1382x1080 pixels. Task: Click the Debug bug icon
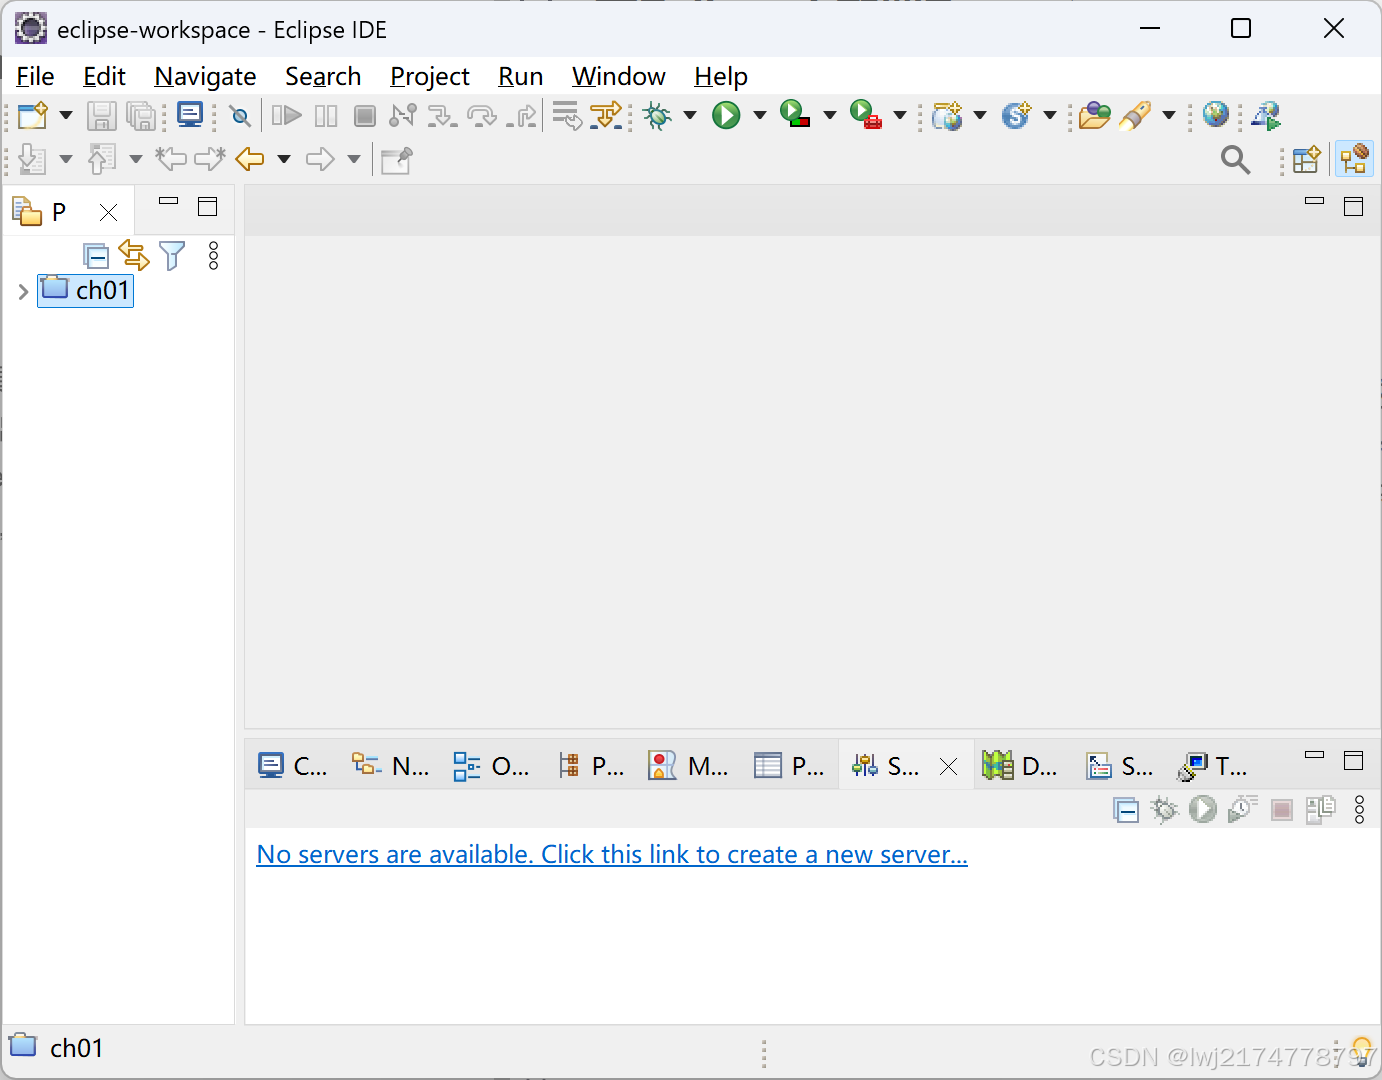click(657, 116)
